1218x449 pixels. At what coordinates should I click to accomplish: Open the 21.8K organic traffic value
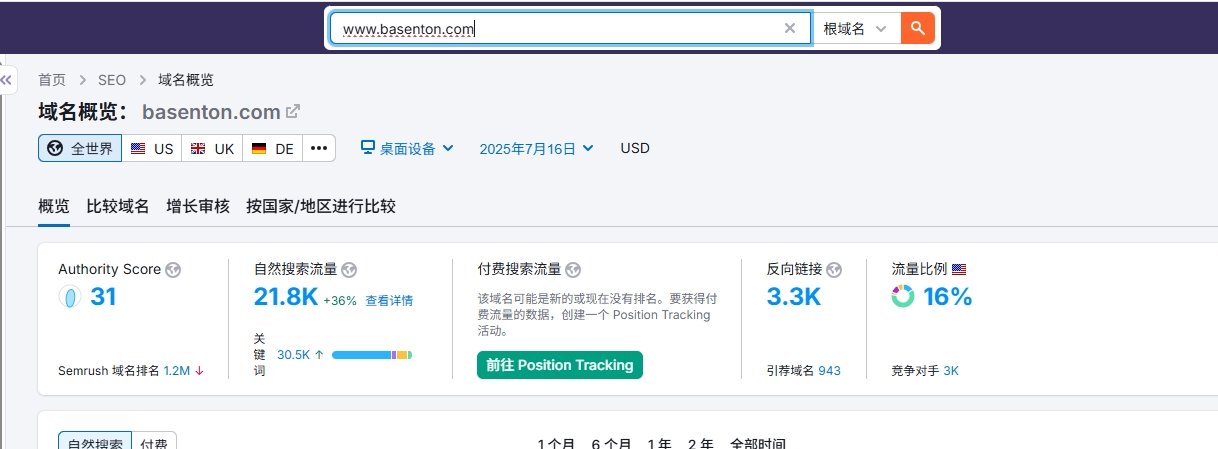[x=286, y=297]
